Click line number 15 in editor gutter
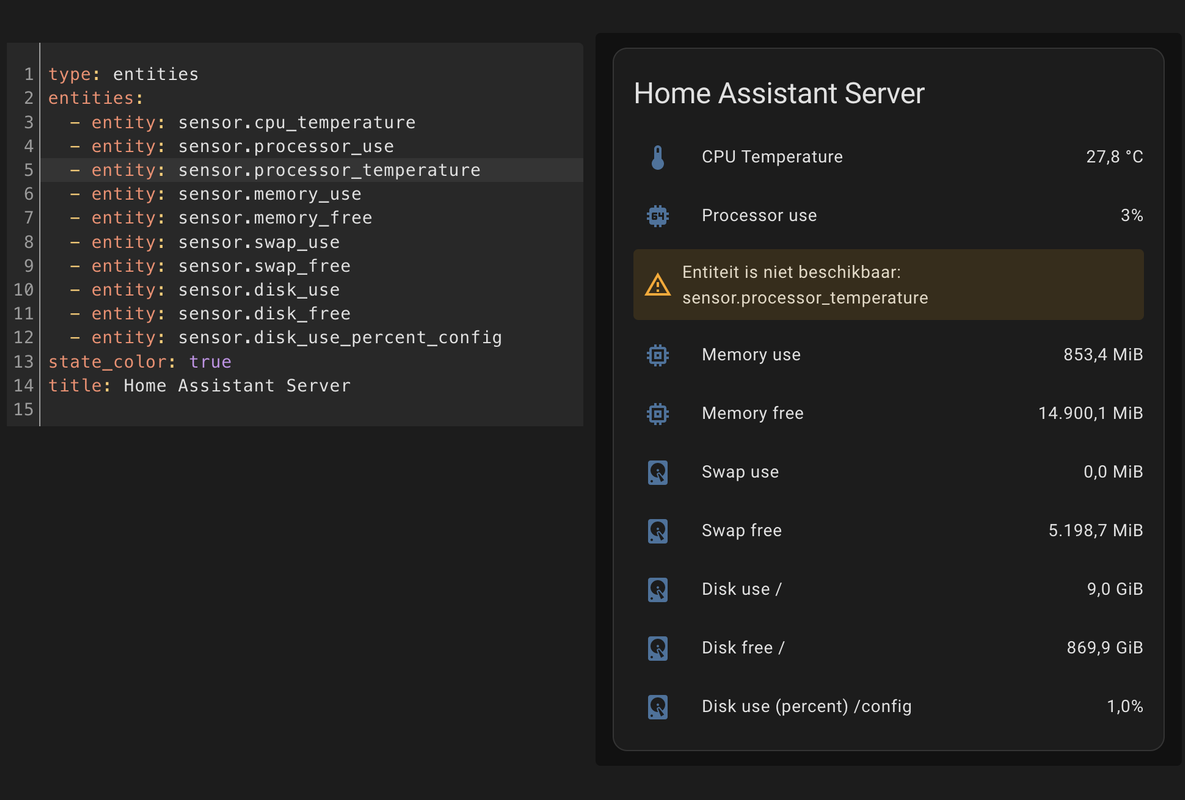Viewport: 1185px width, 800px height. pyautogui.click(x=23, y=409)
